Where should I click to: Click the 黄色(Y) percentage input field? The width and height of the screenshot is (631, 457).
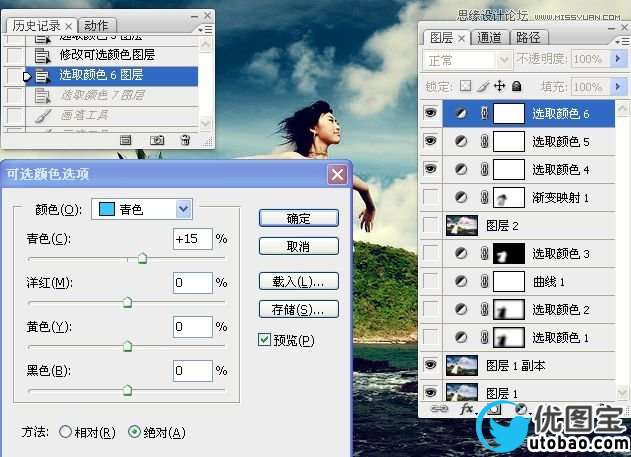192,327
